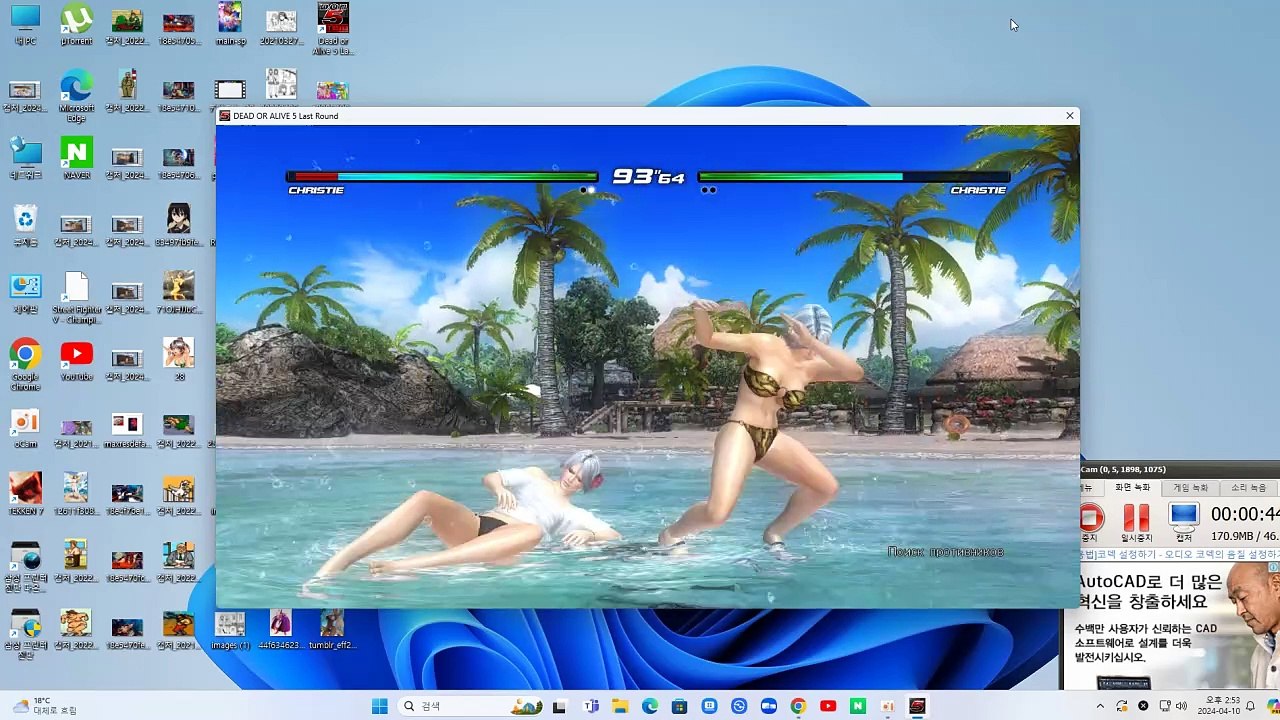Screen dimensions: 1280x720
Task: Launch µTorrent from the desktop
Action: [x=76, y=24]
